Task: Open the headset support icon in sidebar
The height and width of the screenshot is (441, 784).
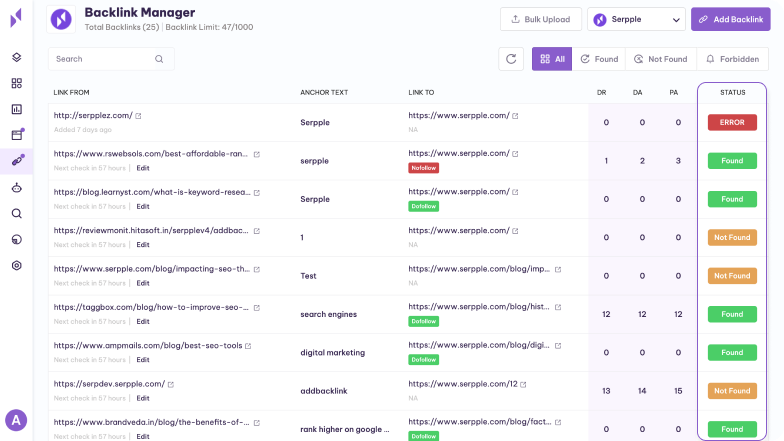Action: click(x=16, y=240)
